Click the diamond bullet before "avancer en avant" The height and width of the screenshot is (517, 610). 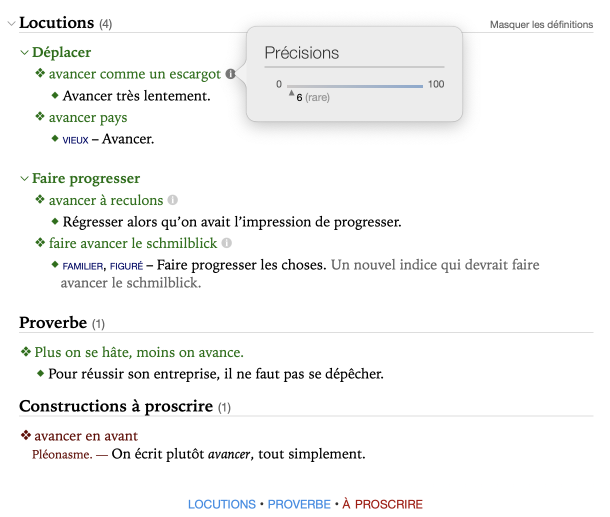(x=26, y=436)
